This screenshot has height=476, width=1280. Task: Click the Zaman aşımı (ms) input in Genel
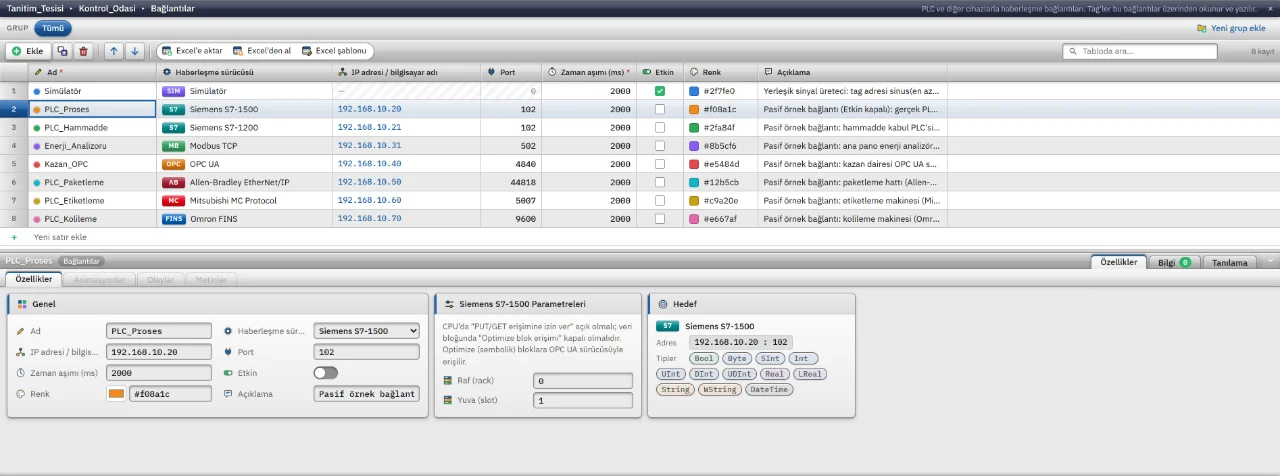point(159,372)
